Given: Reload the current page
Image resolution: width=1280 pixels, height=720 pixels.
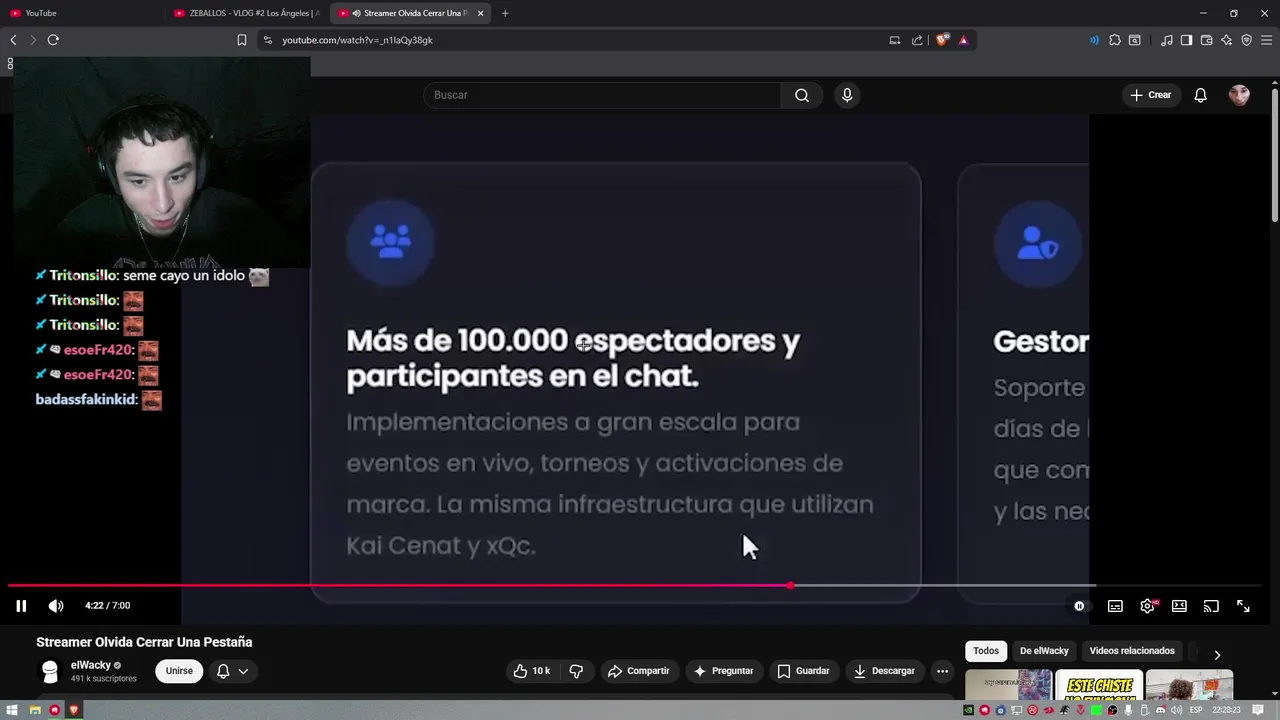Looking at the screenshot, I should 53,40.
